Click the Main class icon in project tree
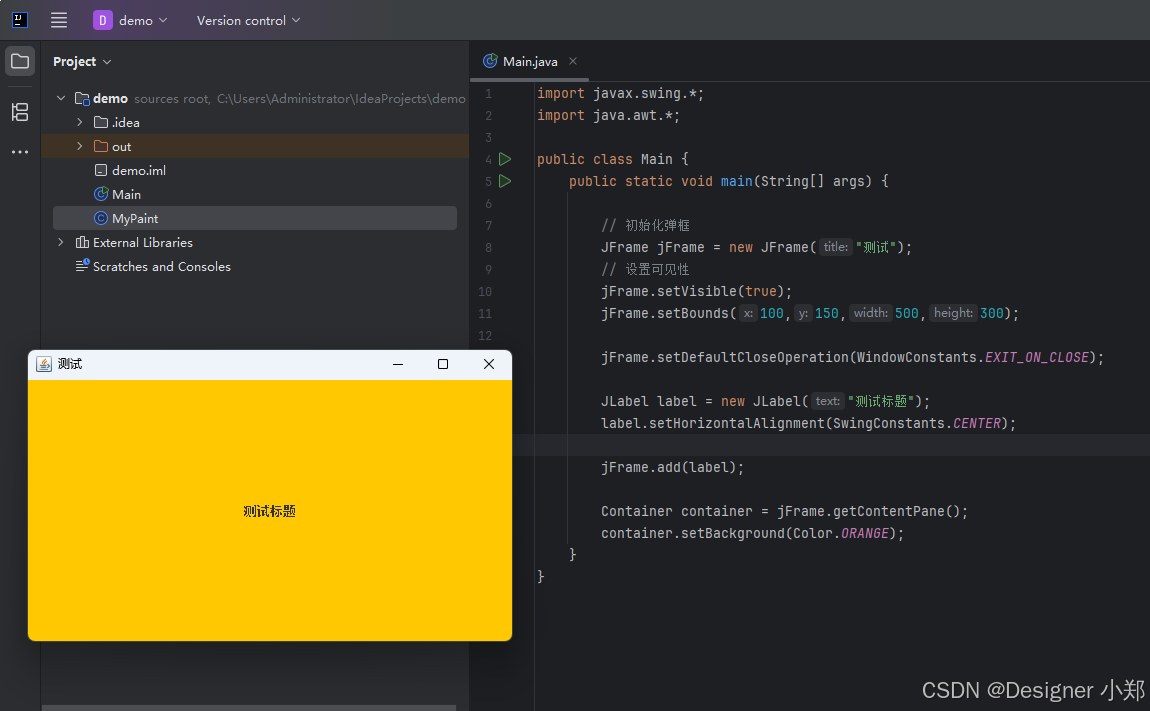1150x711 pixels. pos(101,194)
